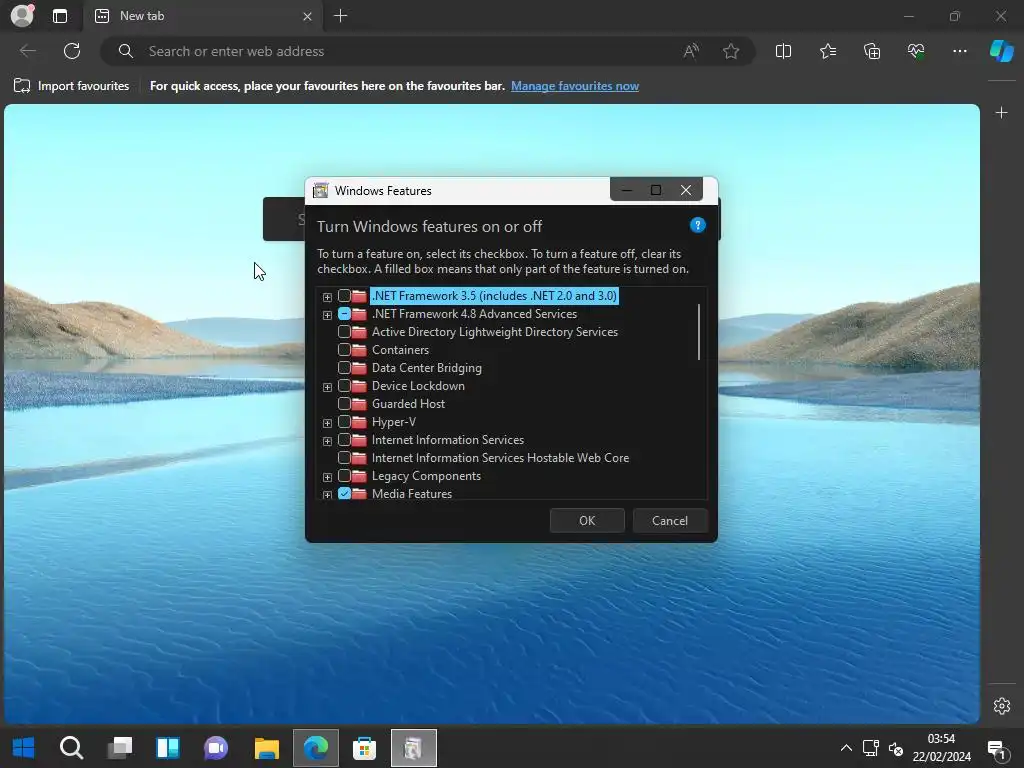Add this page to favourites star
1024x768 pixels.
731,51
